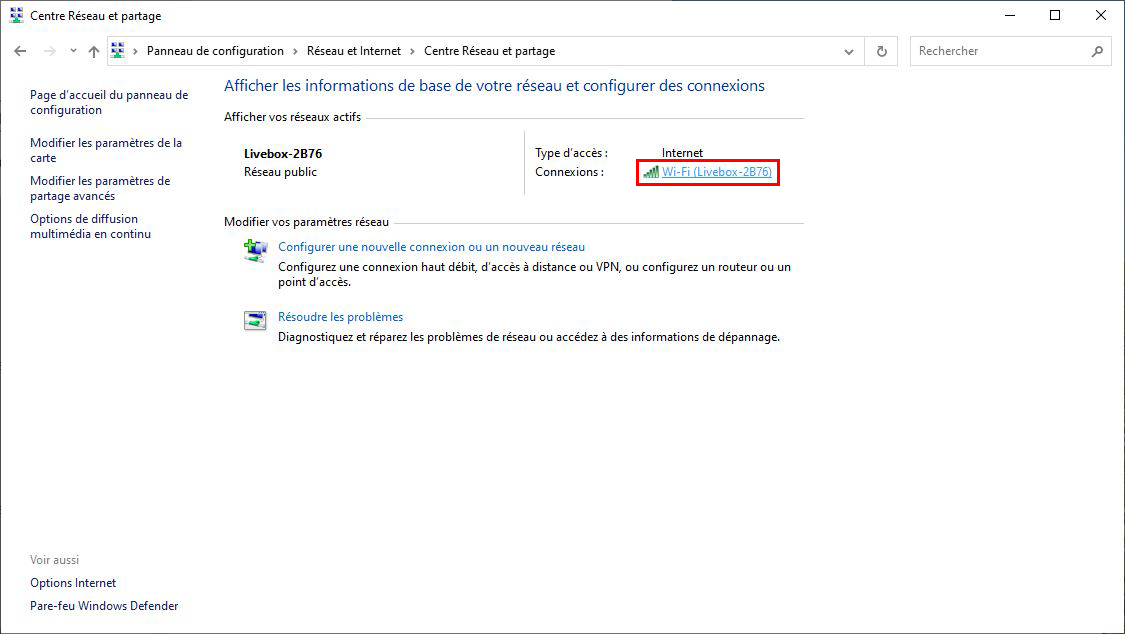Minimize the Centre Réseau et partage window
Screen dimensions: 1125x634
[1009, 15]
